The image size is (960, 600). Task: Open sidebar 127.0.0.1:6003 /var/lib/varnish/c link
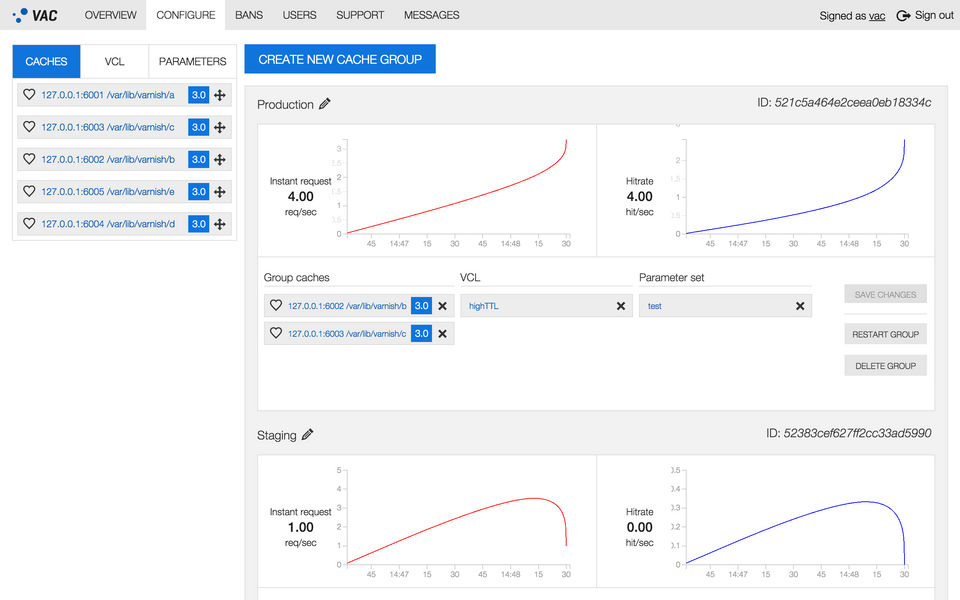(x=108, y=127)
